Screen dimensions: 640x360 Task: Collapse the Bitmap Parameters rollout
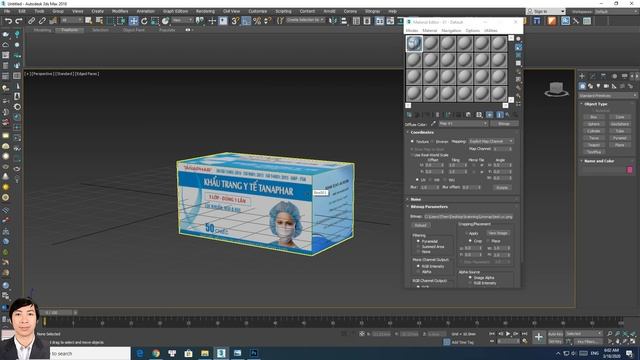[429, 207]
